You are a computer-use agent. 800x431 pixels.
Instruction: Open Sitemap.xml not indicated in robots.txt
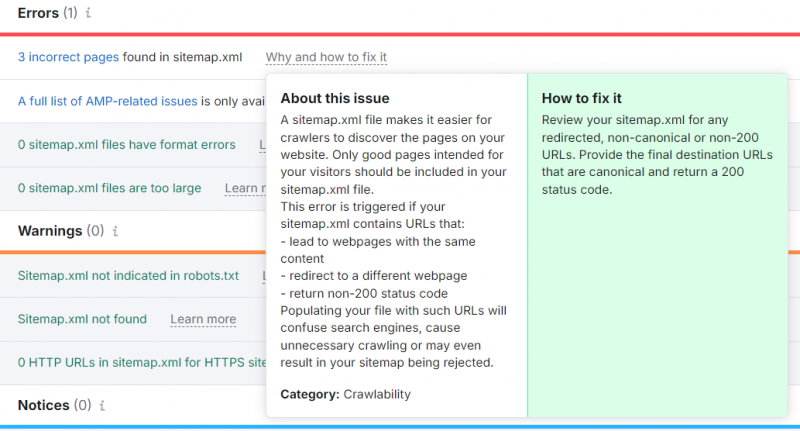pyautogui.click(x=128, y=276)
